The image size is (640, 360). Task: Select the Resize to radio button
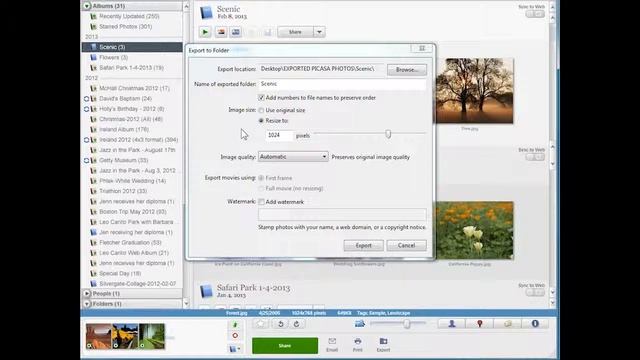point(261,120)
